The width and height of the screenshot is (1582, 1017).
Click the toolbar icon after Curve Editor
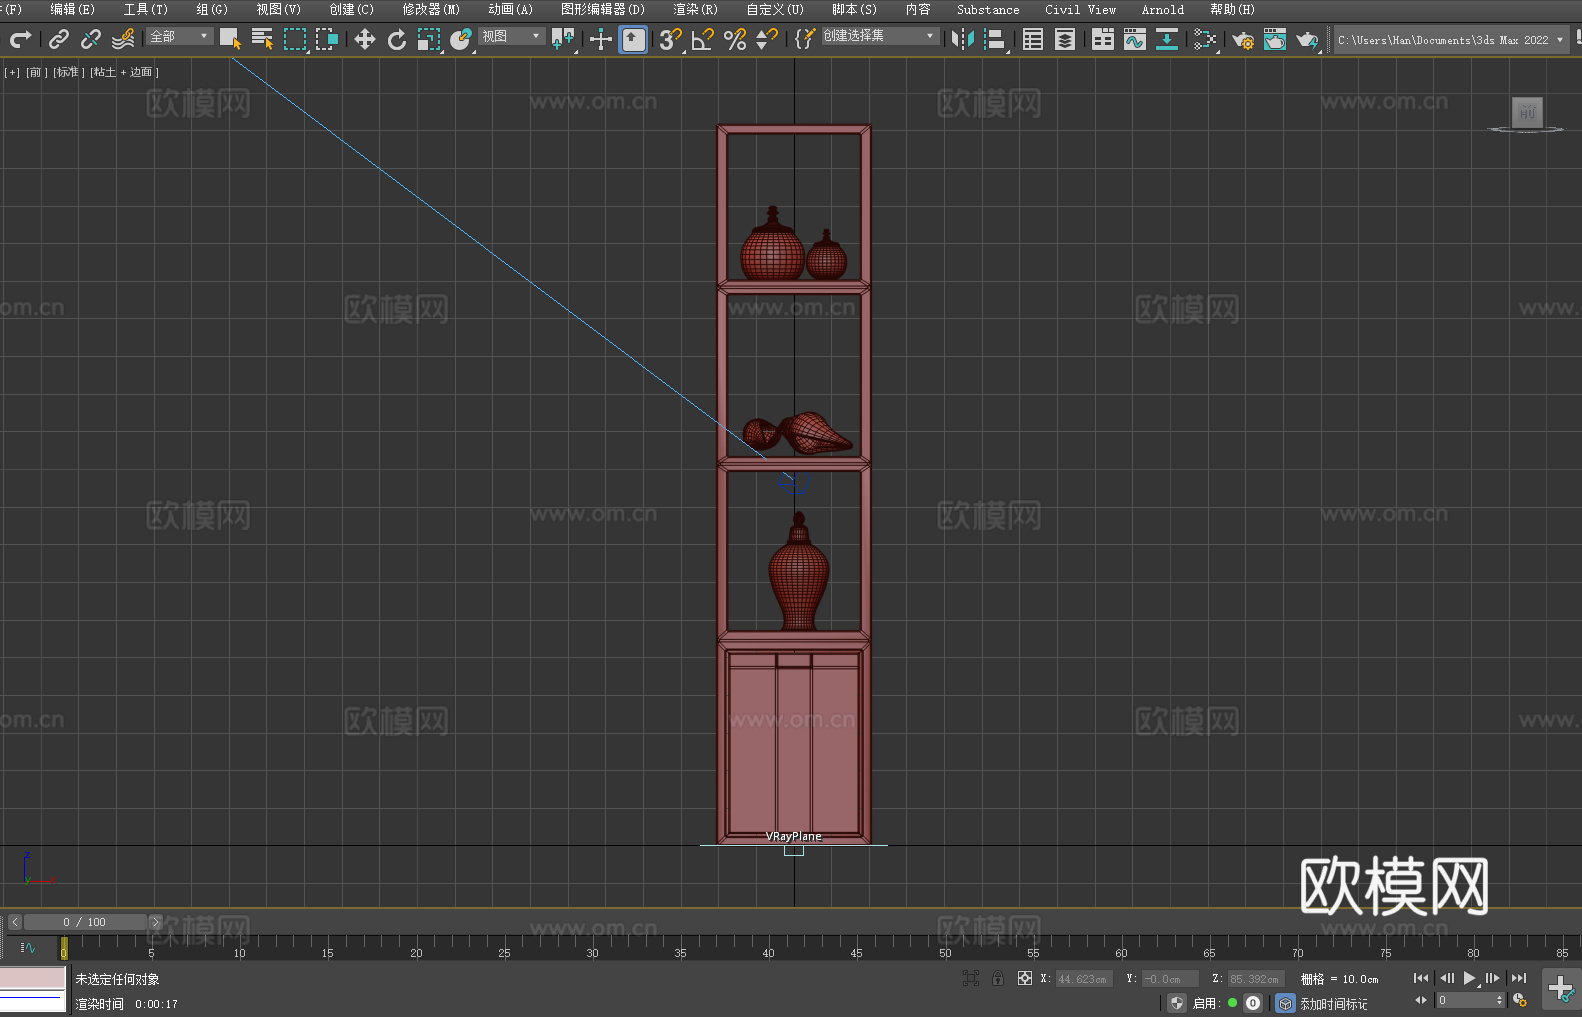1167,39
